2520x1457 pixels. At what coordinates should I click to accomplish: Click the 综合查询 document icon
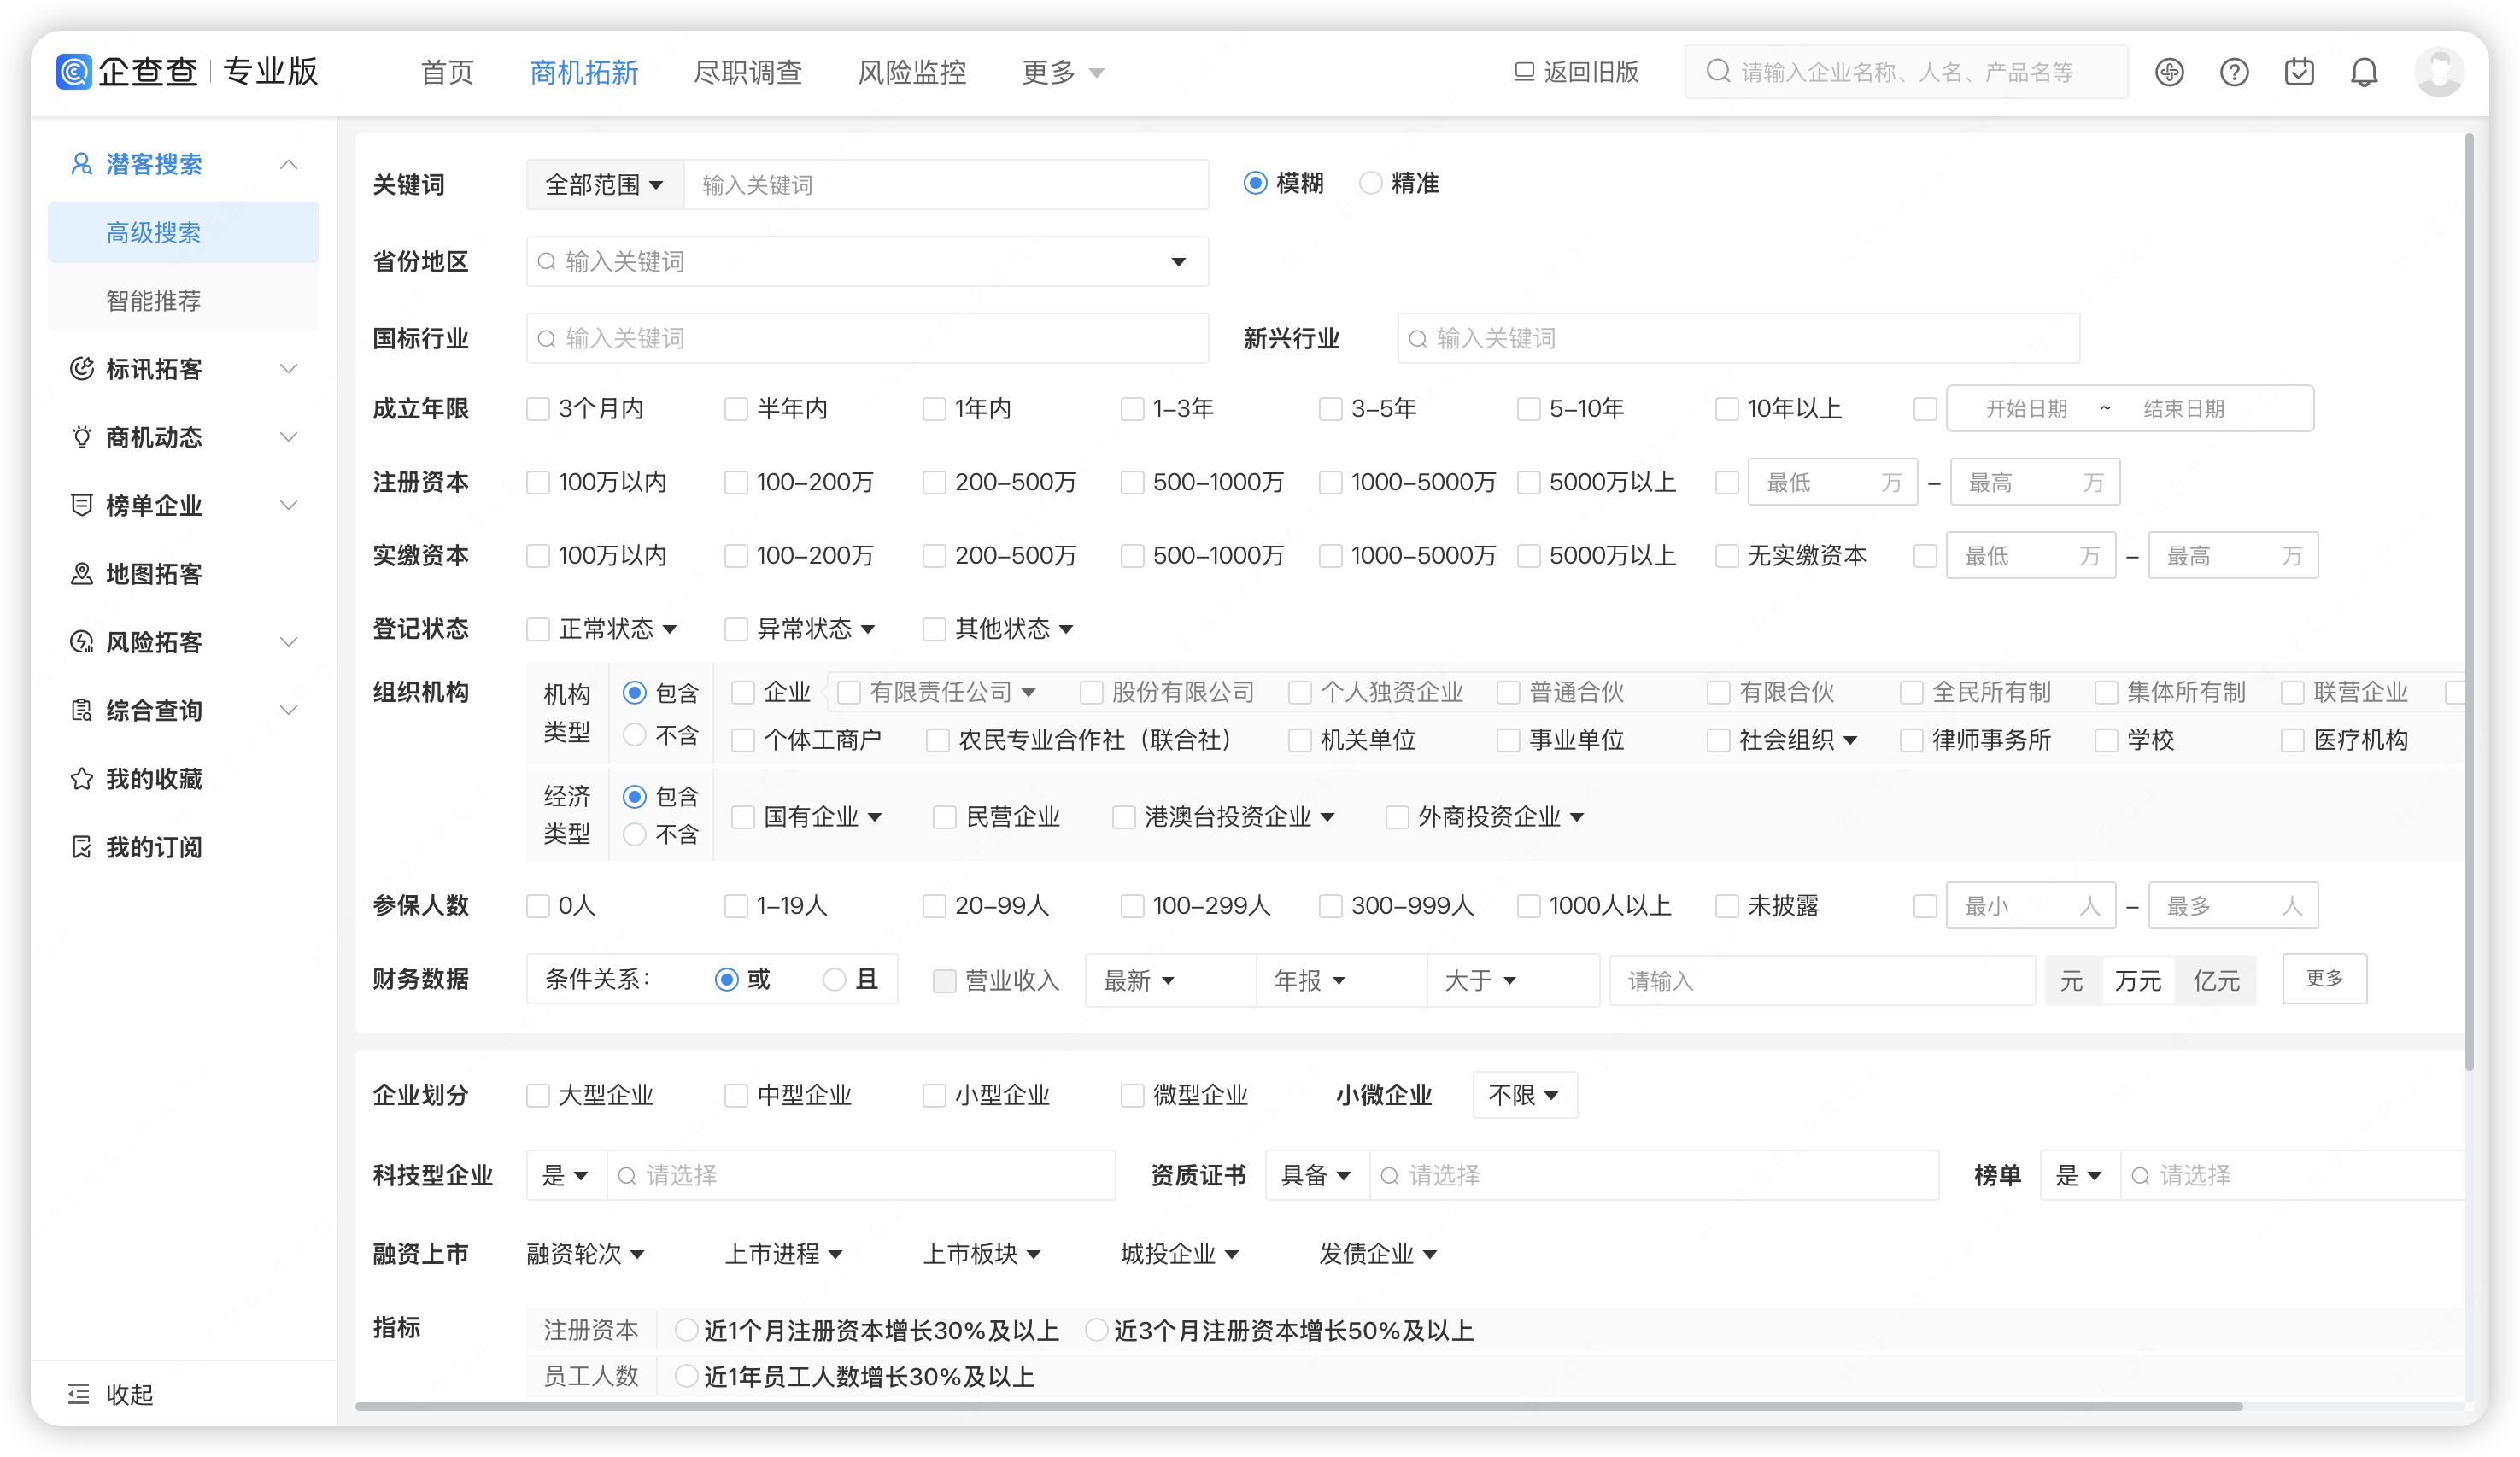coord(82,710)
